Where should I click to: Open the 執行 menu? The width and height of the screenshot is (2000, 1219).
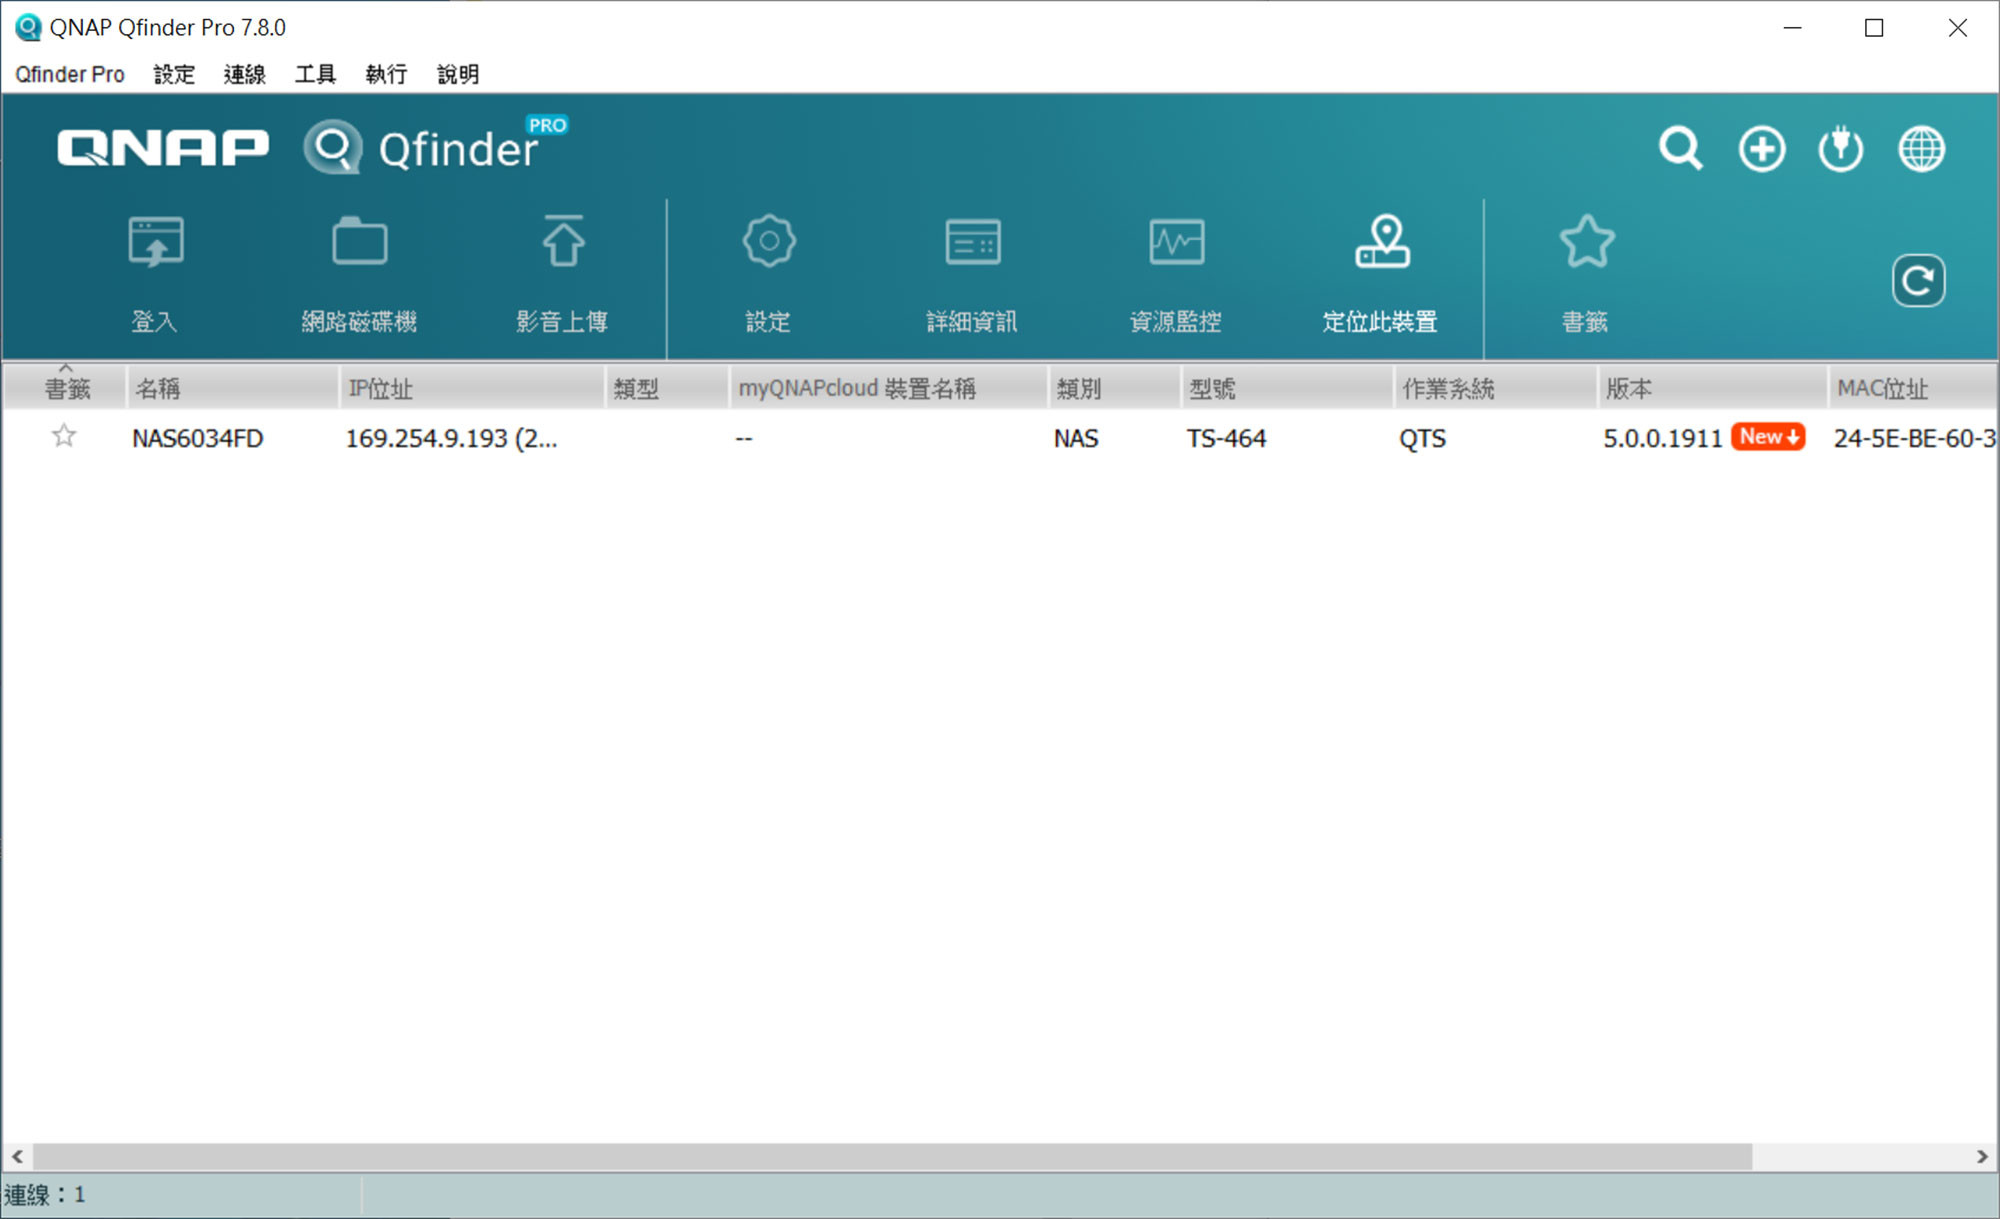[x=386, y=74]
